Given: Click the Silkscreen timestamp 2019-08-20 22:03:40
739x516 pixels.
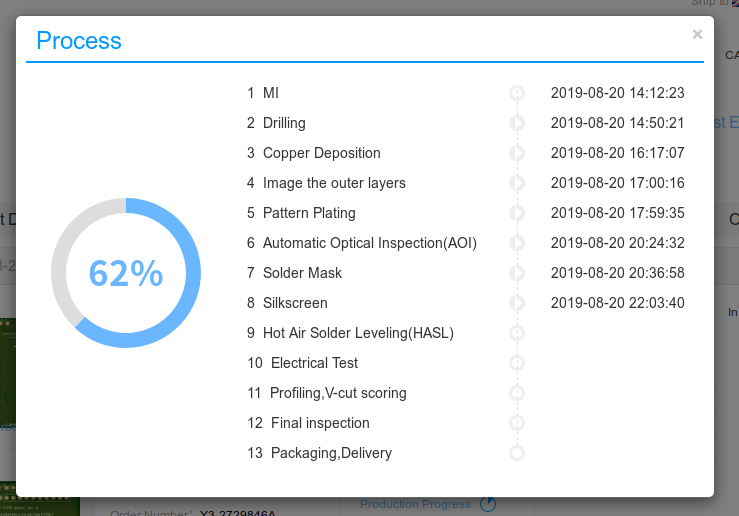Looking at the screenshot, I should pyautogui.click(x=617, y=303).
